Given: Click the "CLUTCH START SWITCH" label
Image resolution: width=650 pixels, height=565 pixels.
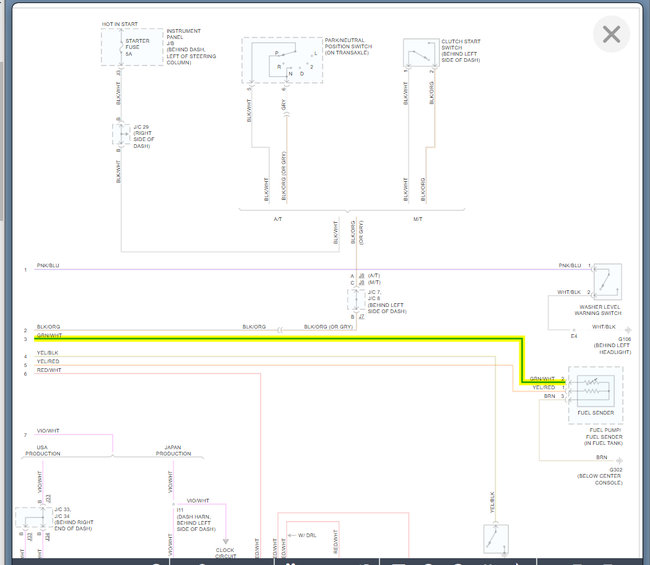Looking at the screenshot, I should (x=461, y=51).
